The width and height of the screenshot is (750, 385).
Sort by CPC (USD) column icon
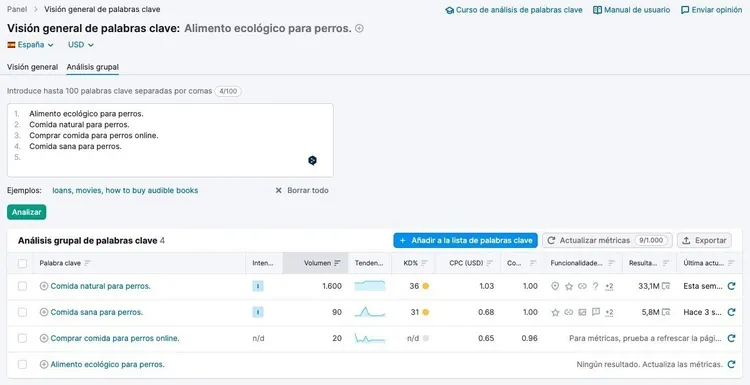[x=489, y=263]
